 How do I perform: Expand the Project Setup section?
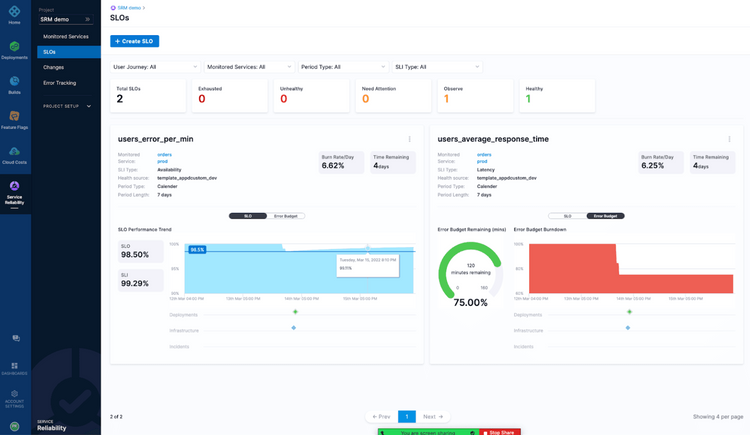click(67, 106)
